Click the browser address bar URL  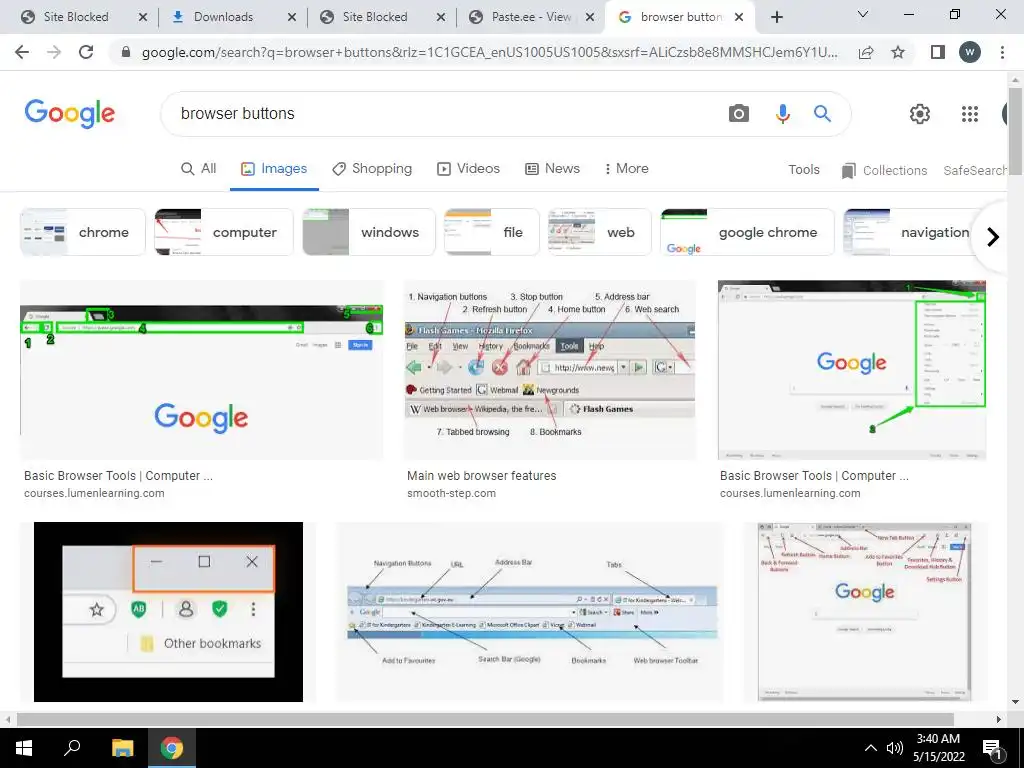point(490,52)
